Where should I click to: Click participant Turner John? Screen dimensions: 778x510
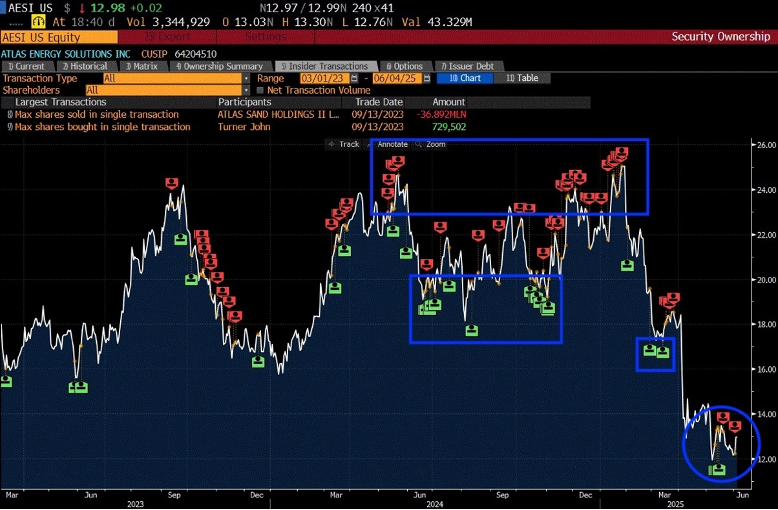tap(244, 127)
